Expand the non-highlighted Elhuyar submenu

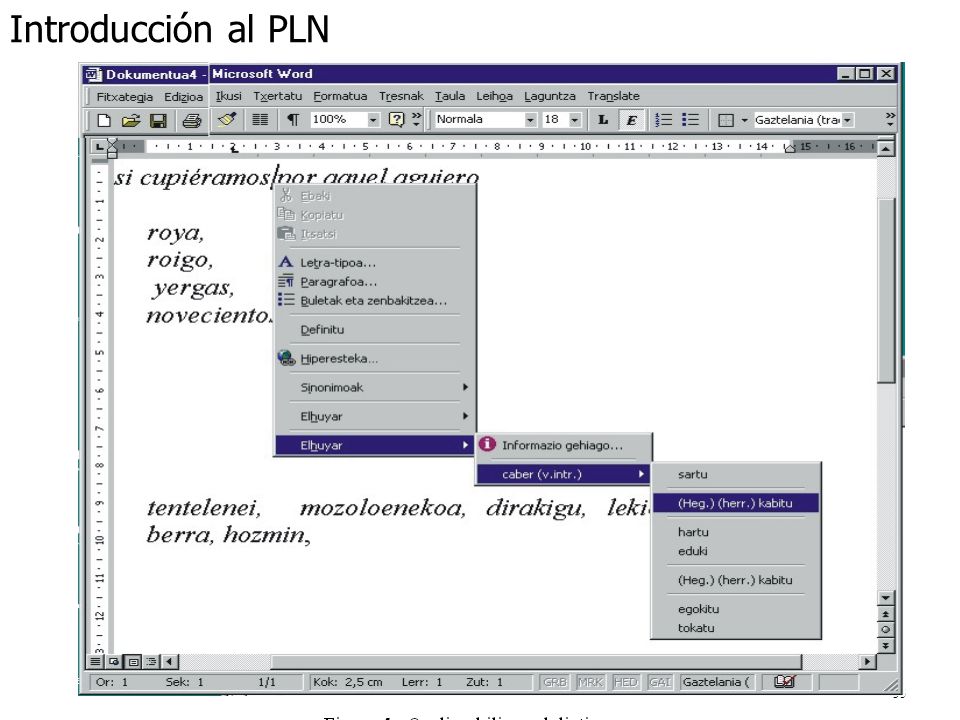point(374,416)
